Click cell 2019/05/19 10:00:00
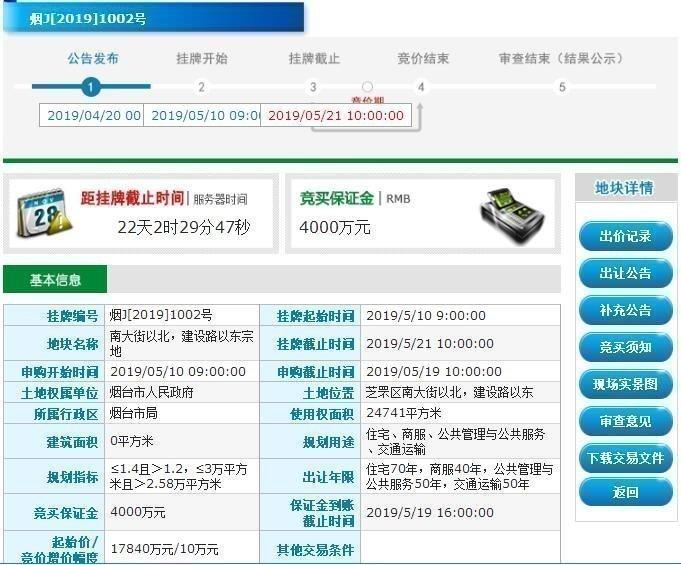Screen dimensions: 681x565 coord(460,371)
